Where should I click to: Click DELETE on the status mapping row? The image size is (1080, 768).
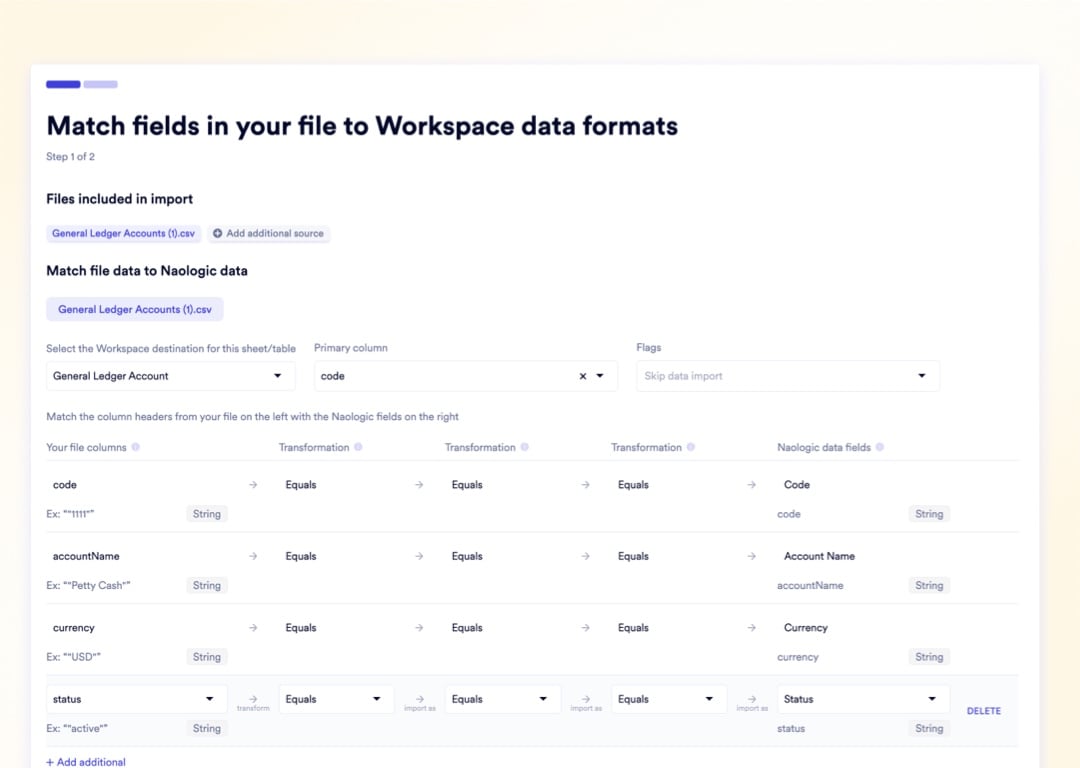tap(983, 710)
